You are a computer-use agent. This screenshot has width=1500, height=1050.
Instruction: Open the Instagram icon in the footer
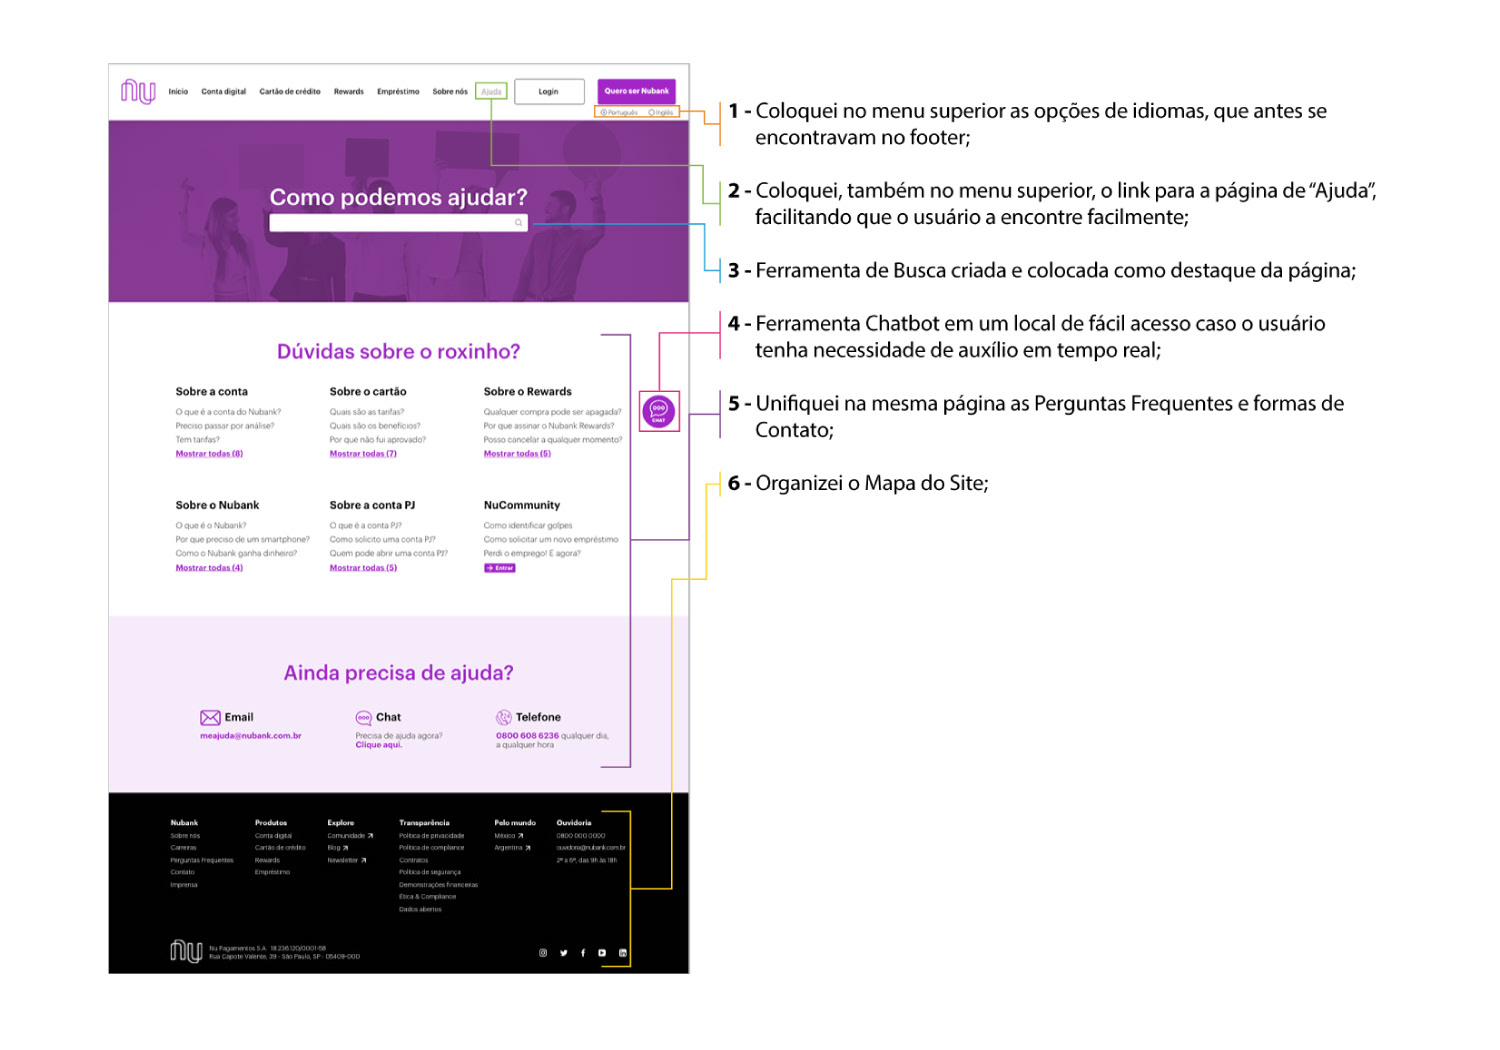pyautogui.click(x=543, y=953)
